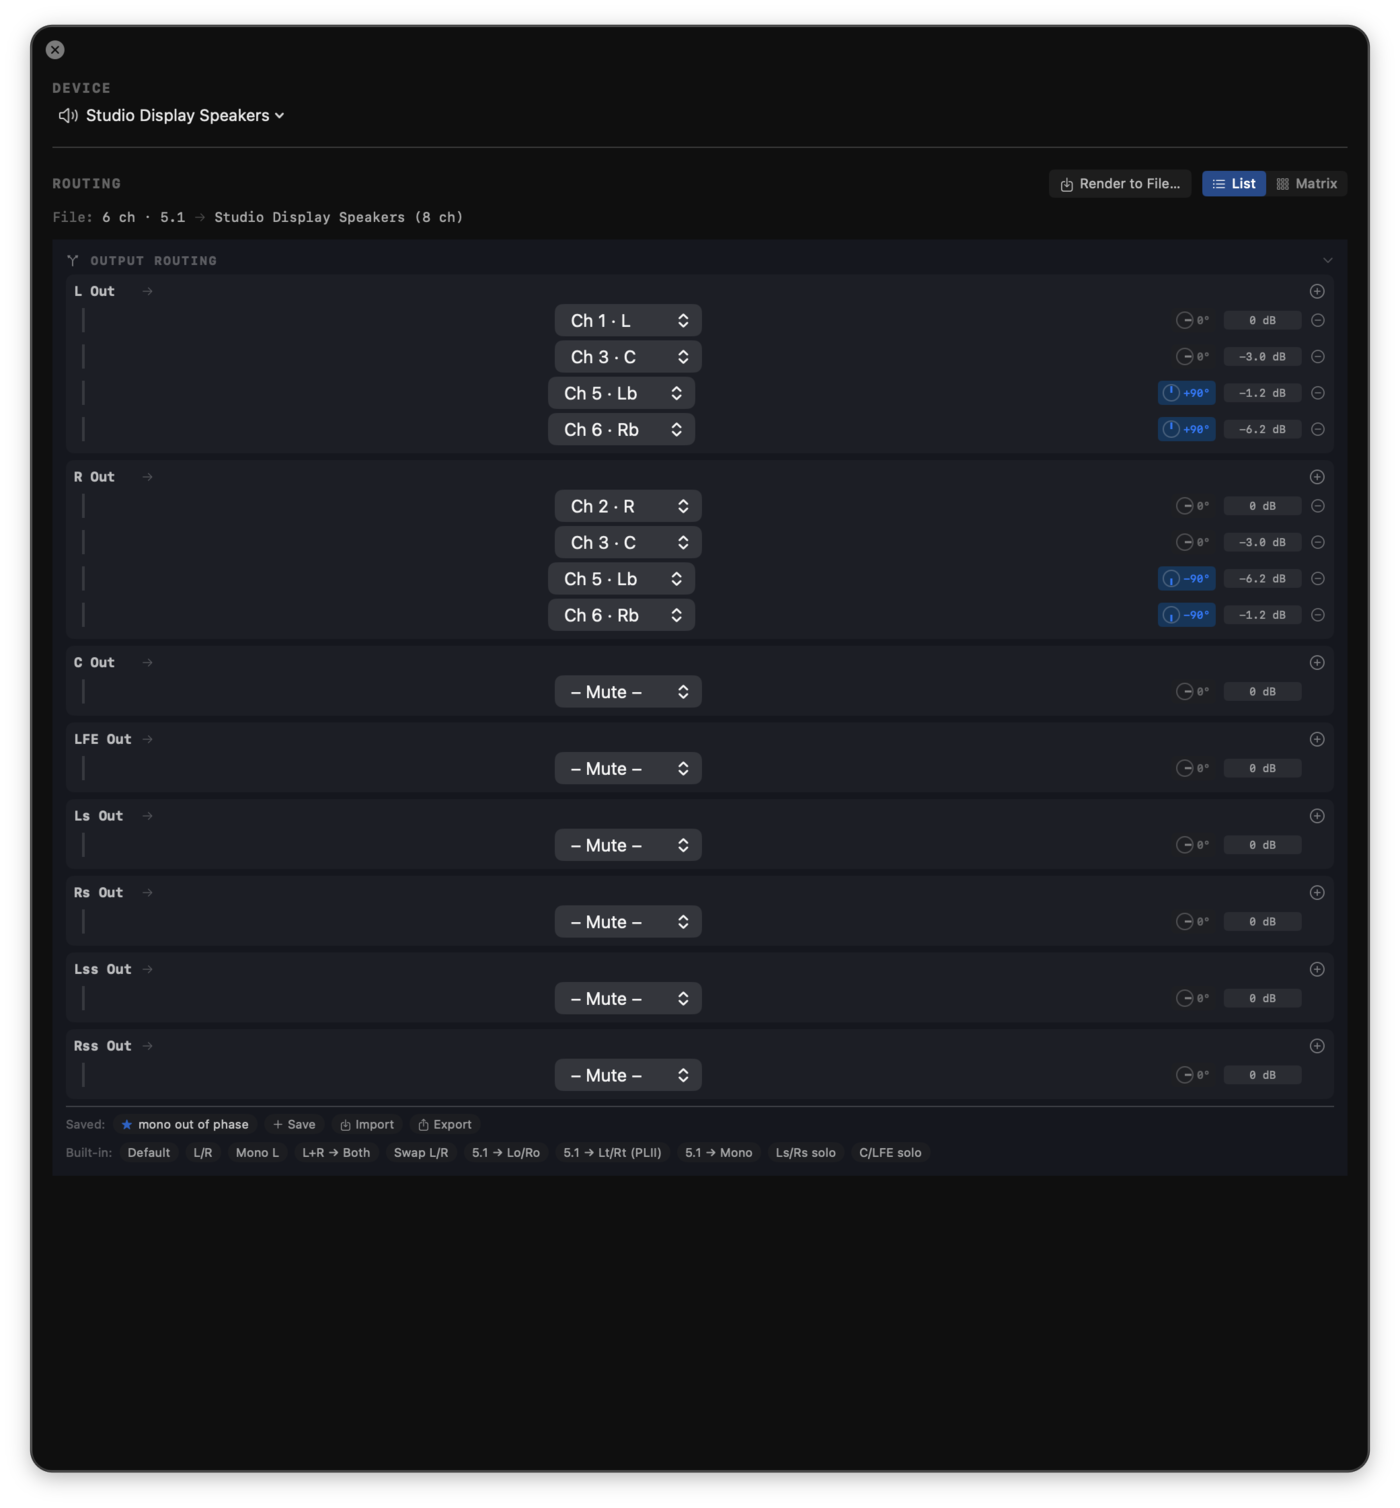The width and height of the screenshot is (1400, 1508).
Task: Apply the Ls/Rs solo preset
Action: [x=806, y=1153]
